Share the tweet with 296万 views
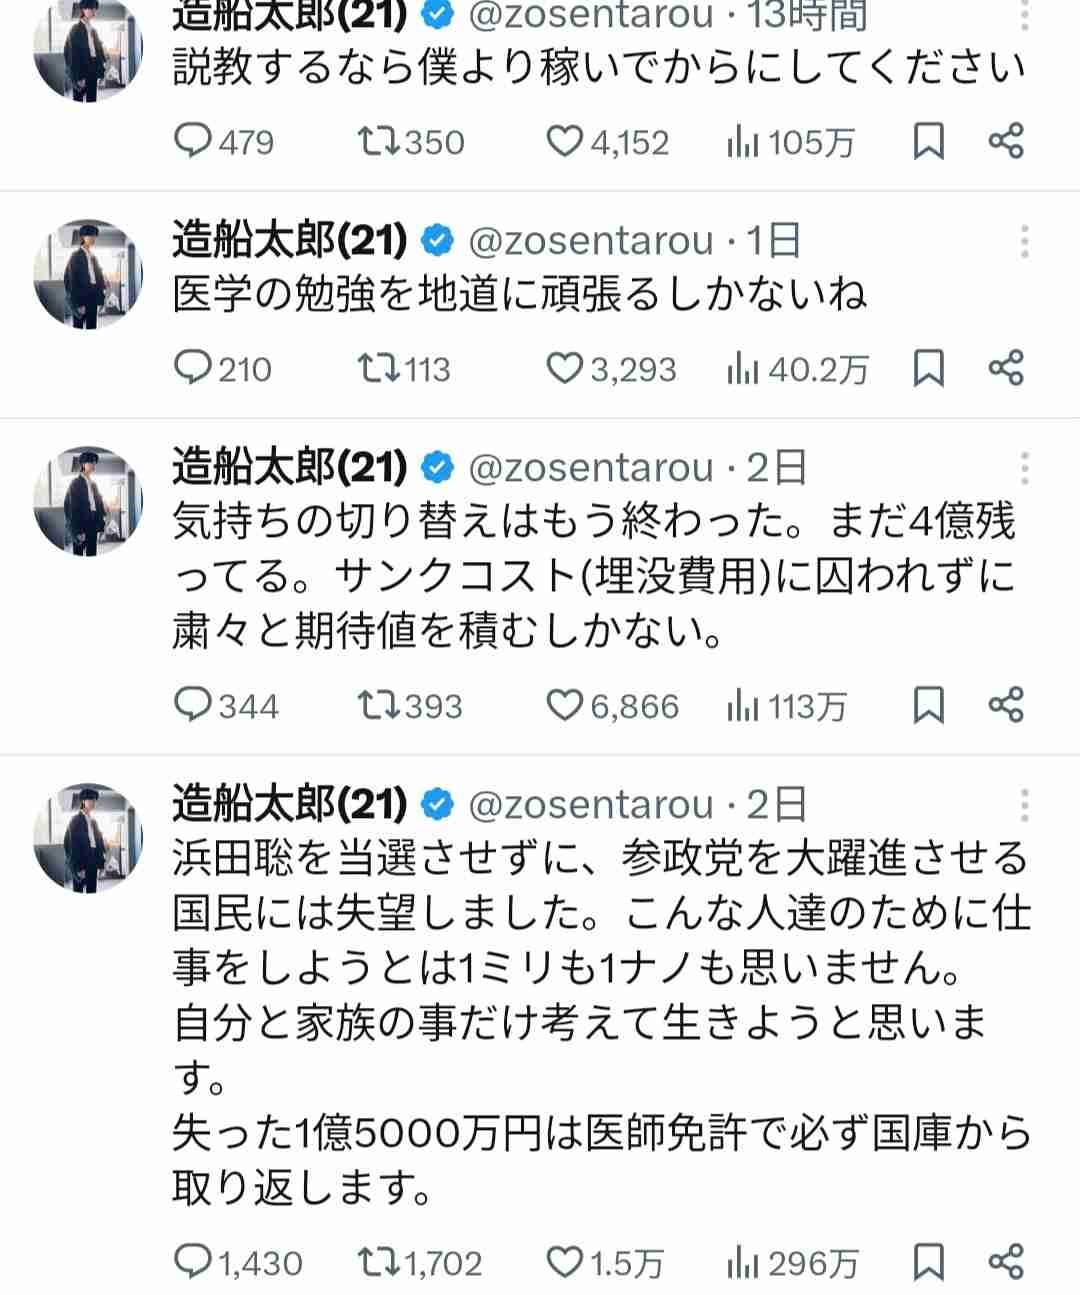Image resolution: width=1080 pixels, height=1295 pixels. 1006,1262
